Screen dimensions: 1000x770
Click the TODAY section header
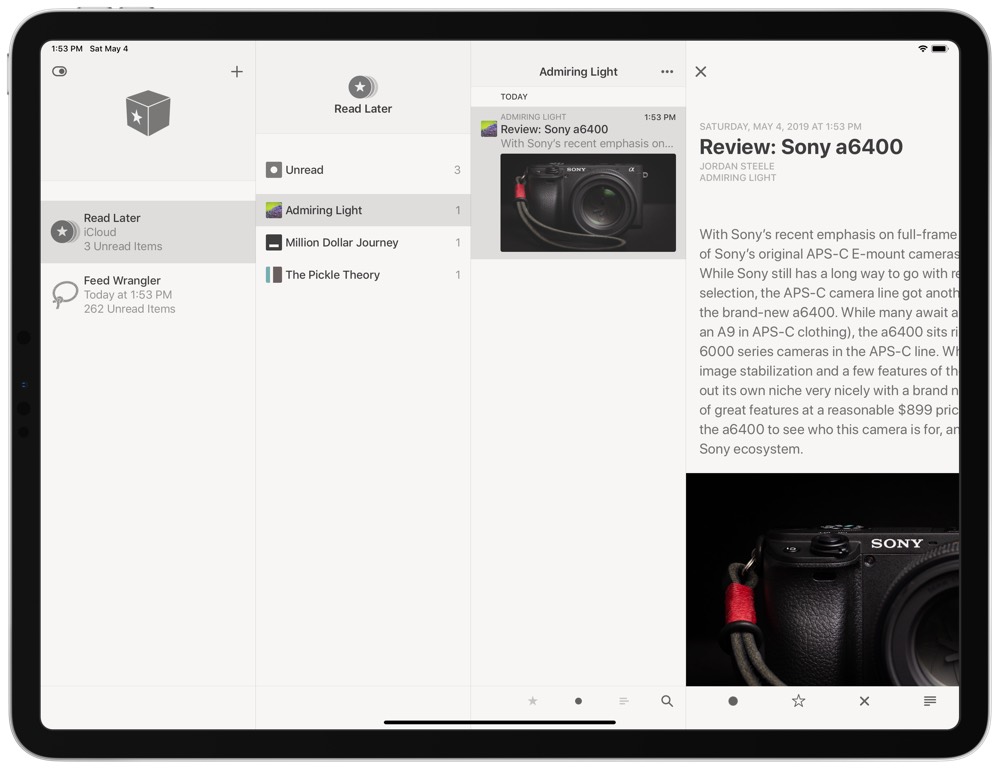tap(514, 97)
